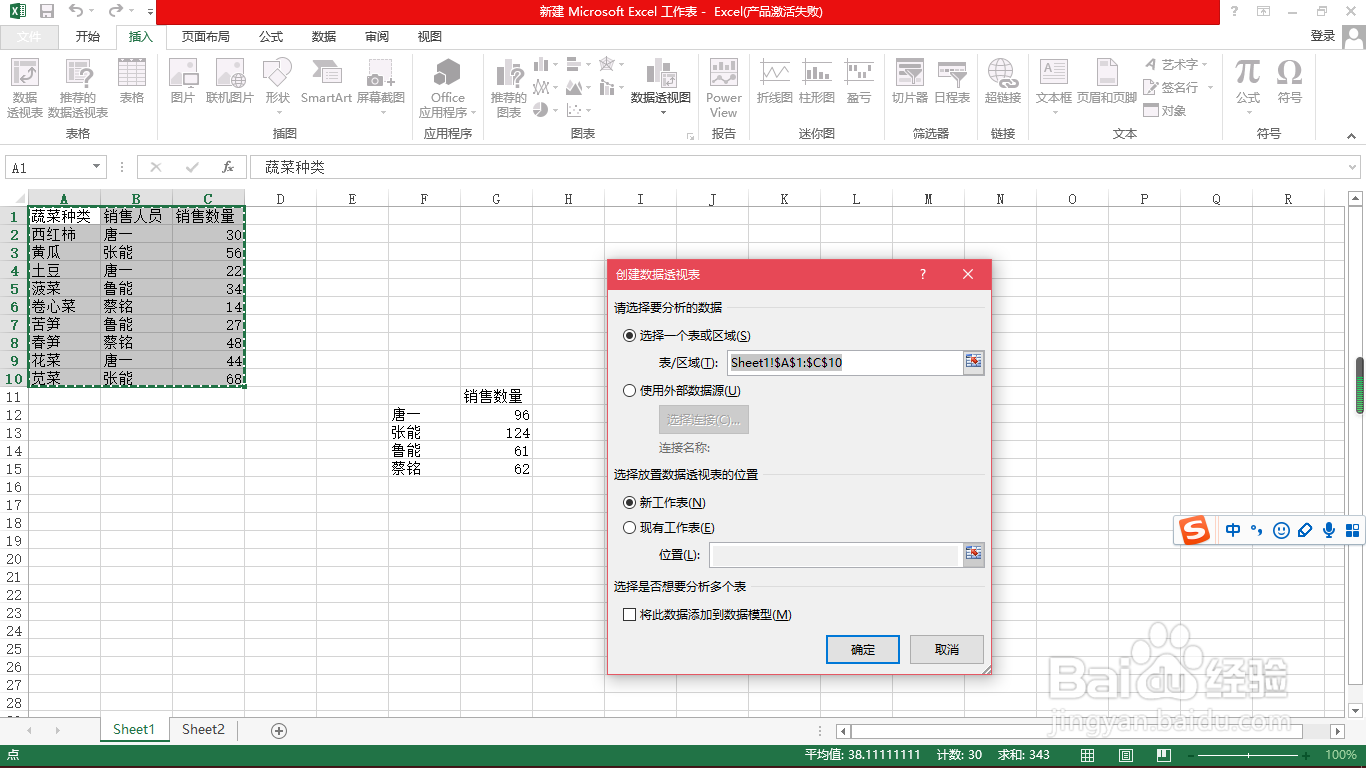
Task: Check 将此数据添加到数据模型 checkbox
Action: 630,615
